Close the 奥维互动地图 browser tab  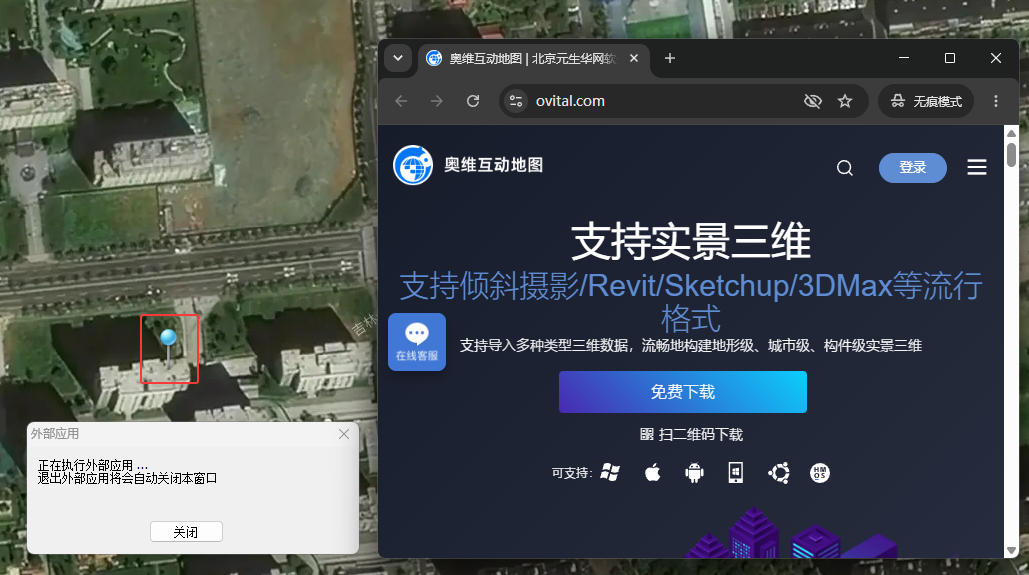coord(634,58)
